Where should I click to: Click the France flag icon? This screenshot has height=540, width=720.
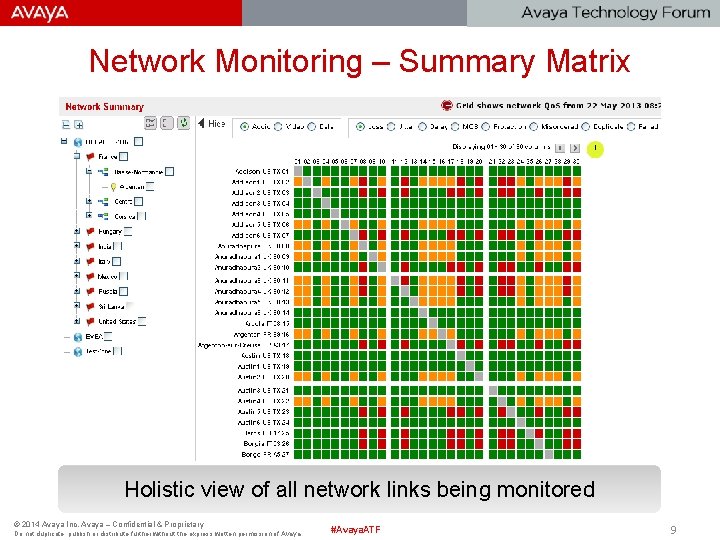[x=90, y=157]
